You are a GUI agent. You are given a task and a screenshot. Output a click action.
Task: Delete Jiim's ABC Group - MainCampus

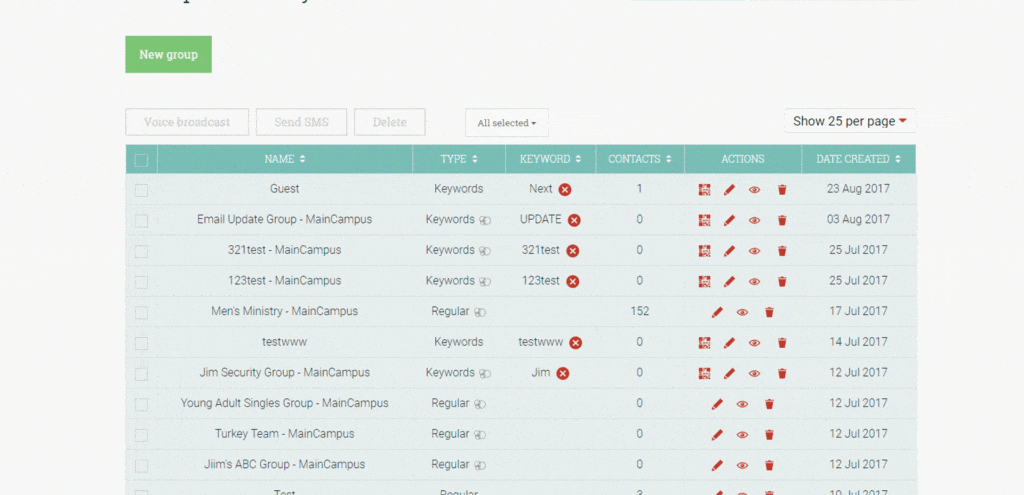(x=769, y=466)
